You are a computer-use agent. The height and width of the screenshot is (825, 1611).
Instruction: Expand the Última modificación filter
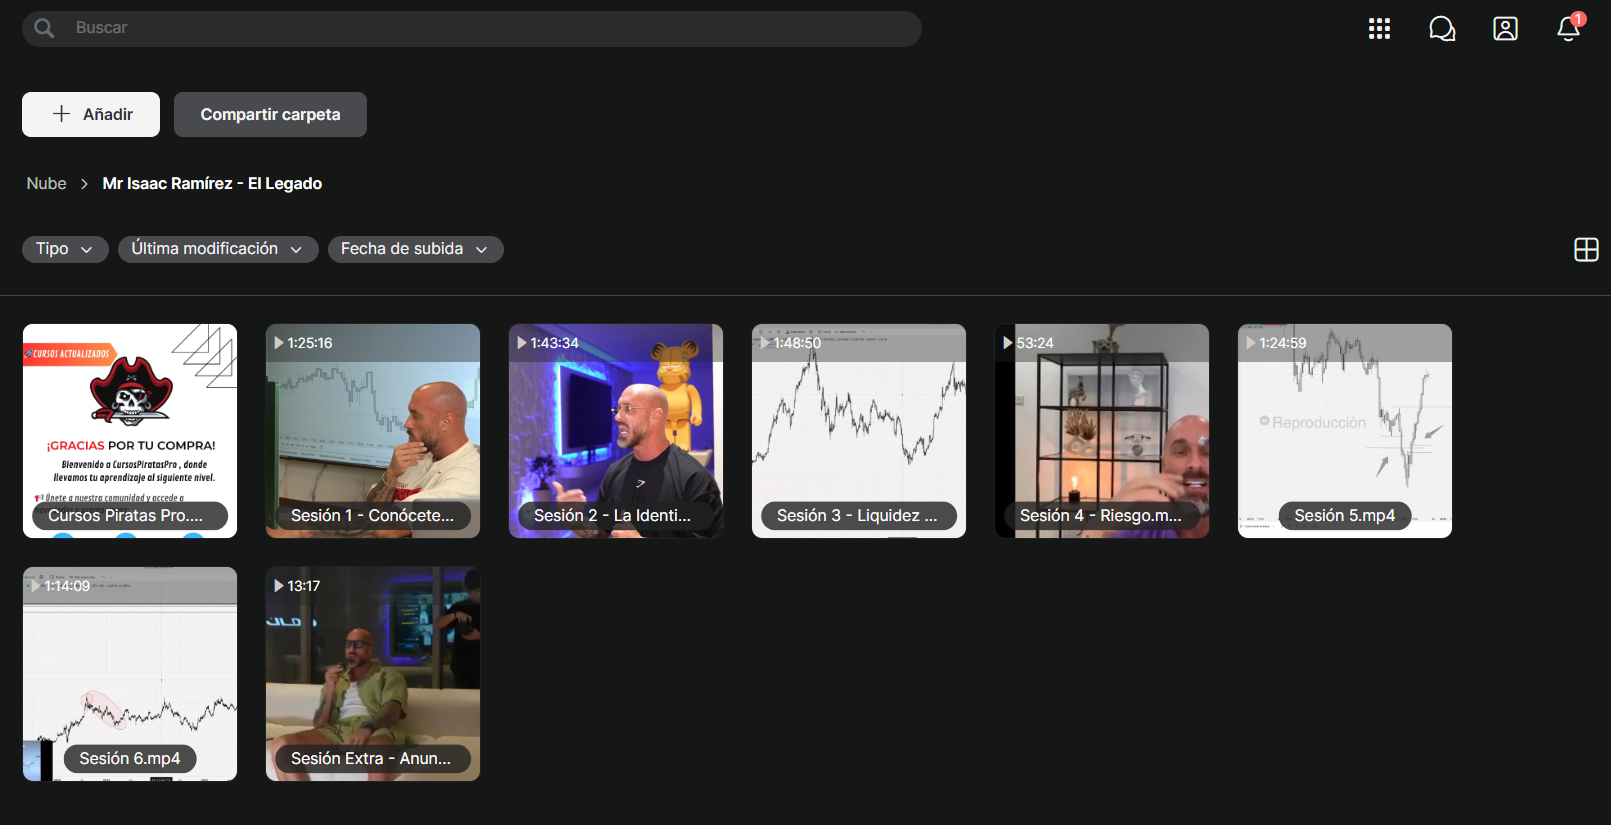[218, 249]
